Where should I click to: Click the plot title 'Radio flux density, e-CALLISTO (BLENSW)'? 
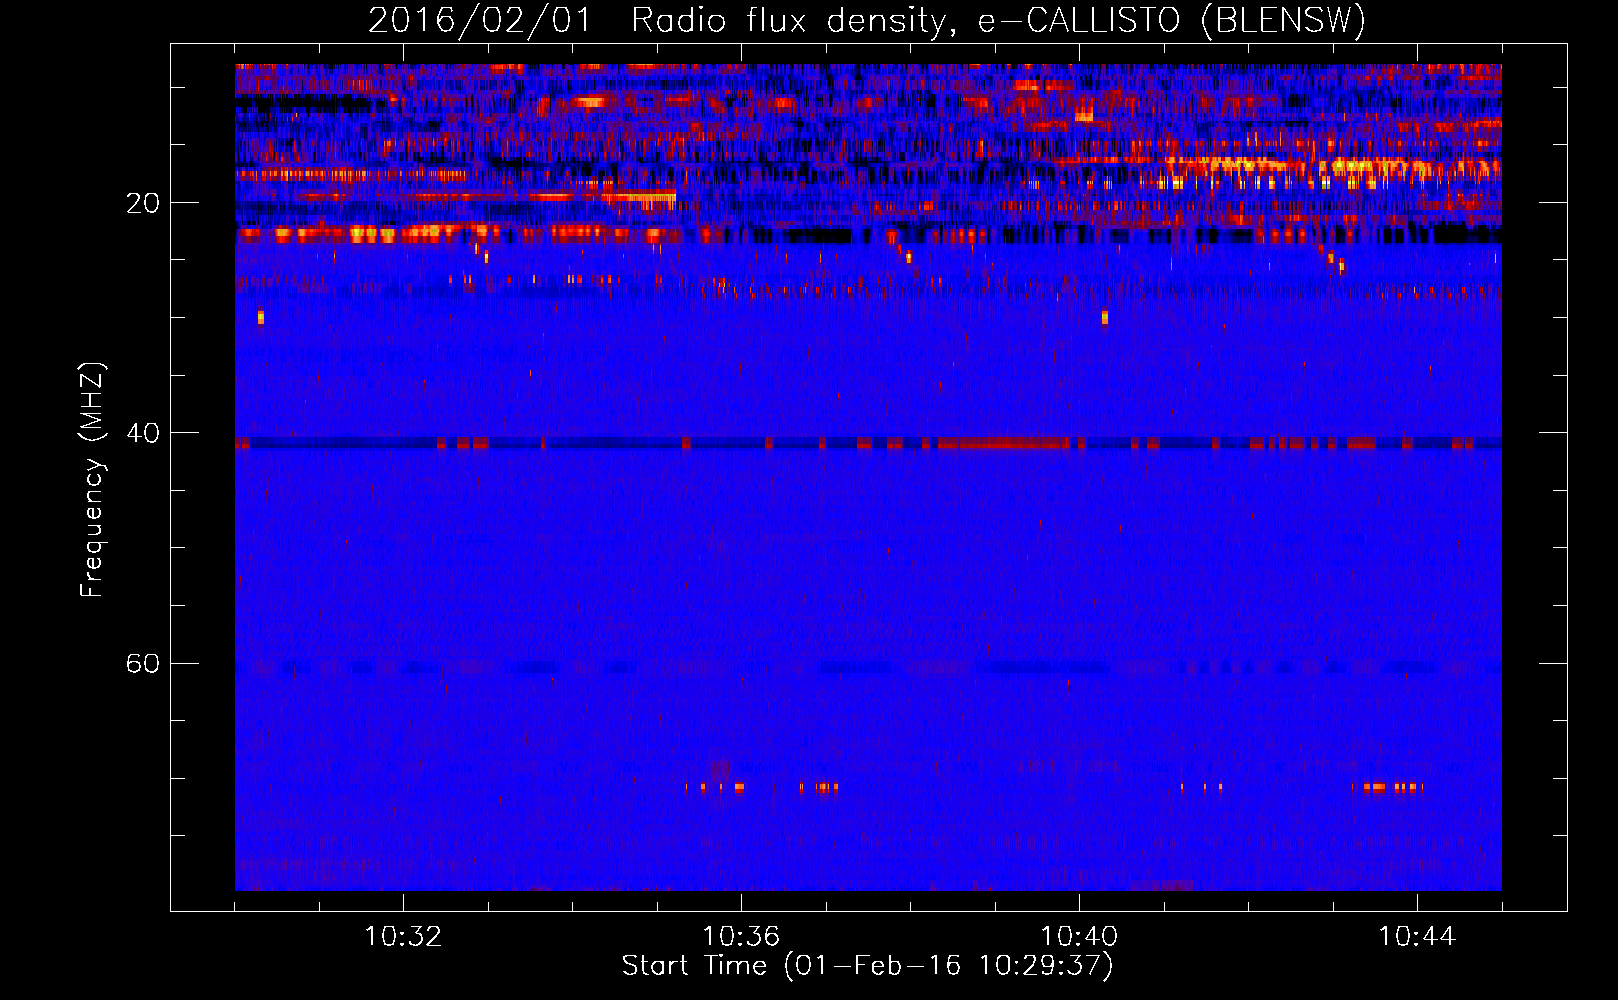[998, 21]
